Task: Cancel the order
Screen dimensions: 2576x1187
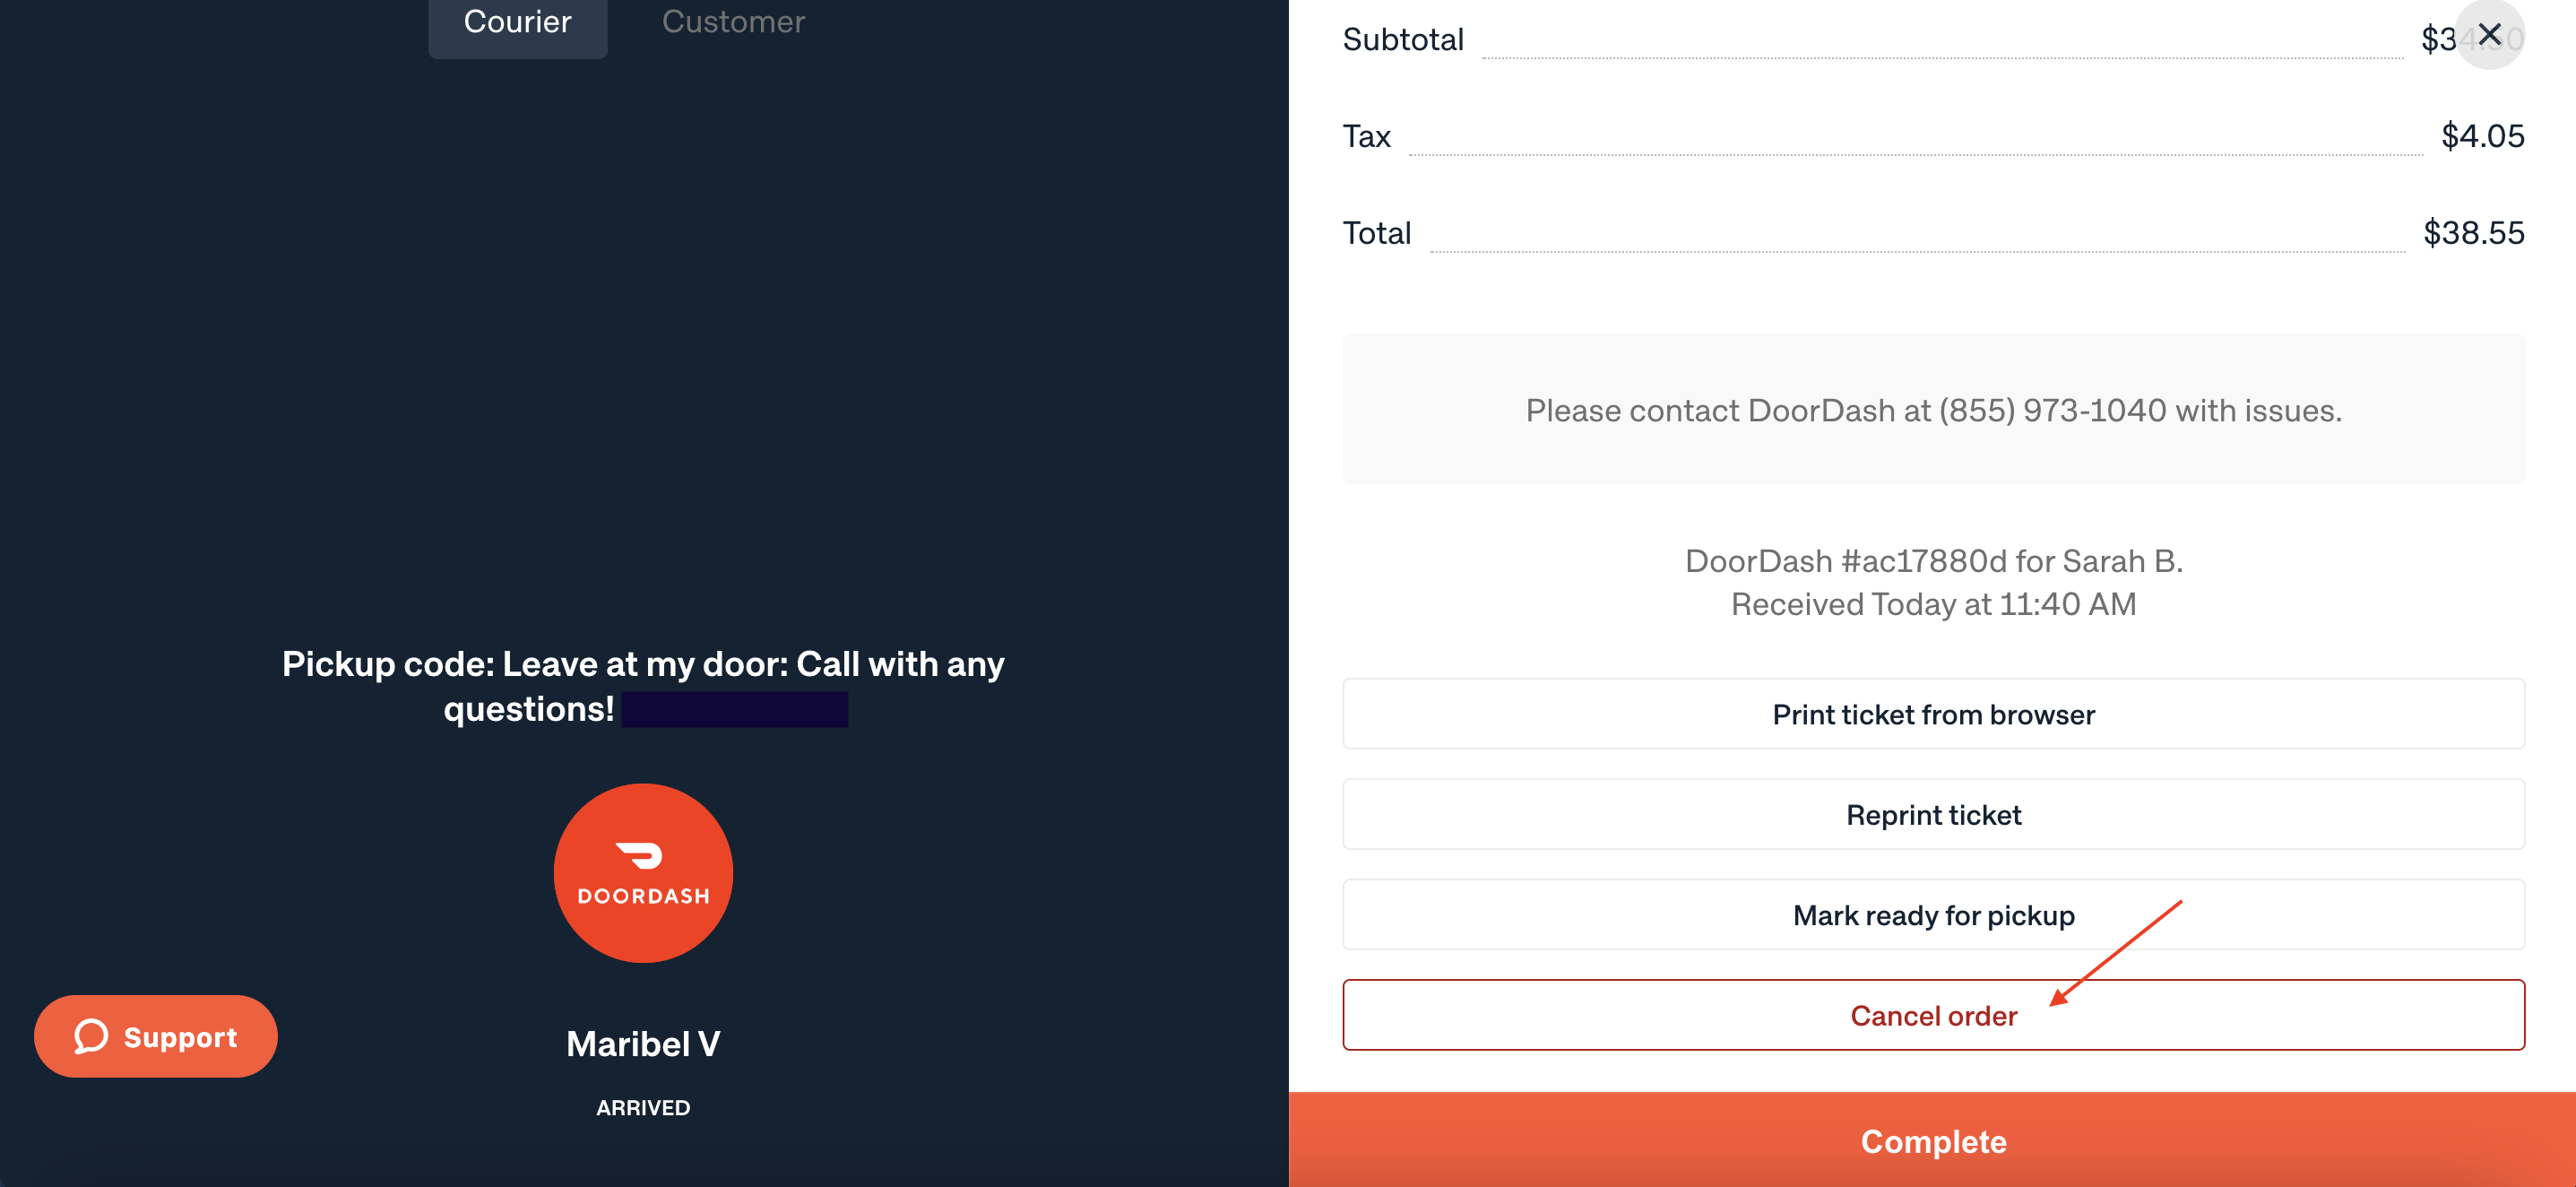Action: (1932, 1015)
